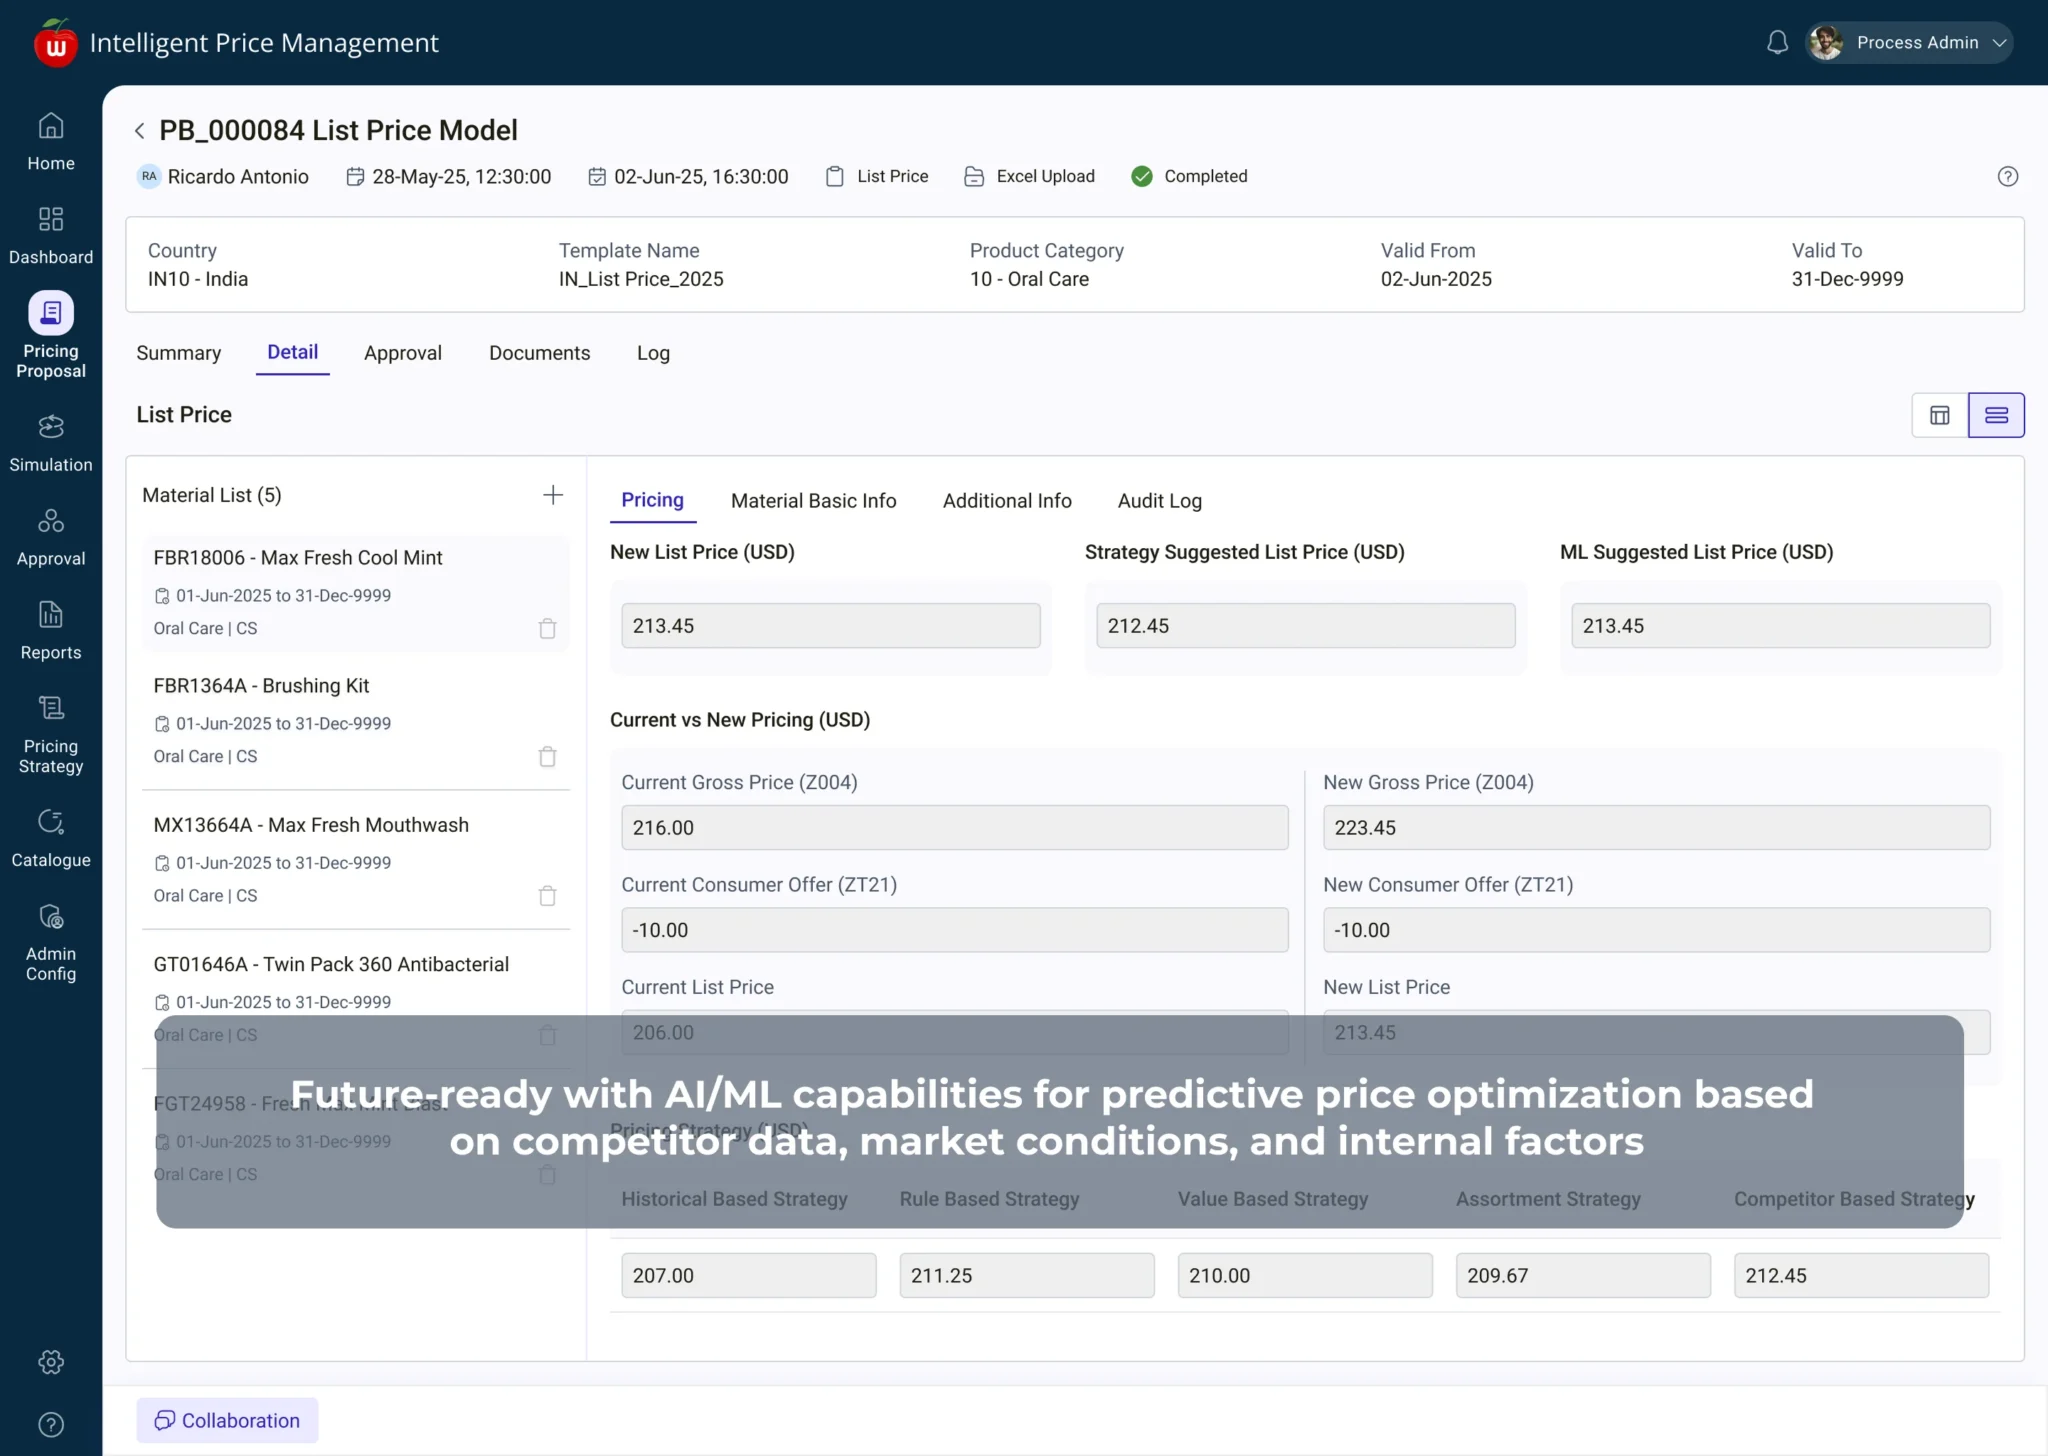Open the Summary tab

[179, 353]
